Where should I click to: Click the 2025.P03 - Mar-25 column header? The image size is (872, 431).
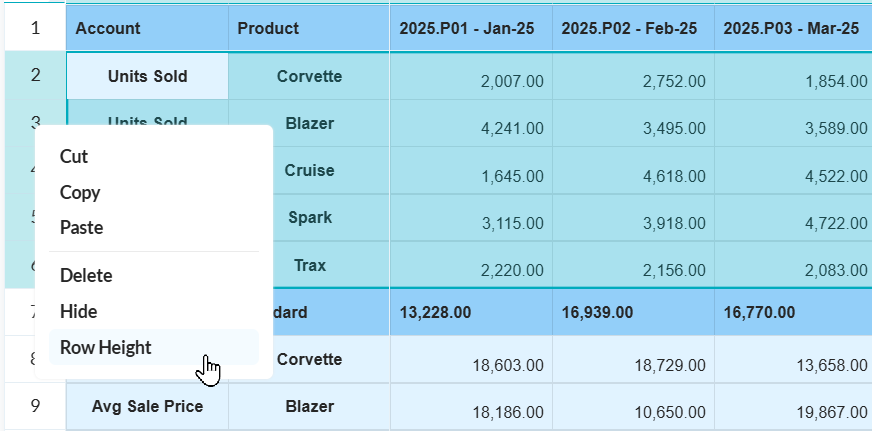coord(792,28)
